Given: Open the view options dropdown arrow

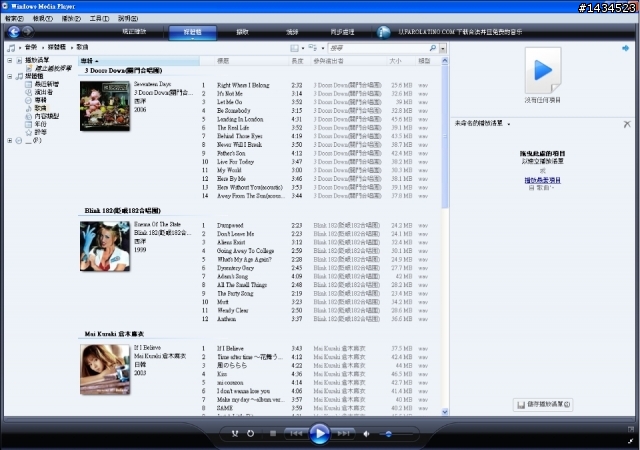Looking at the screenshot, I should point(322,48).
